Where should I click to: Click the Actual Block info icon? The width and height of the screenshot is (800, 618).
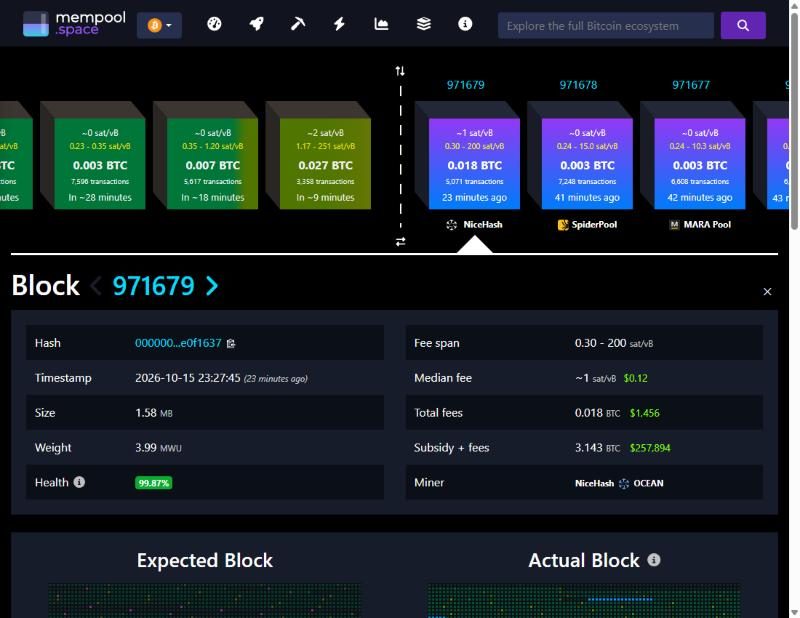coord(654,560)
